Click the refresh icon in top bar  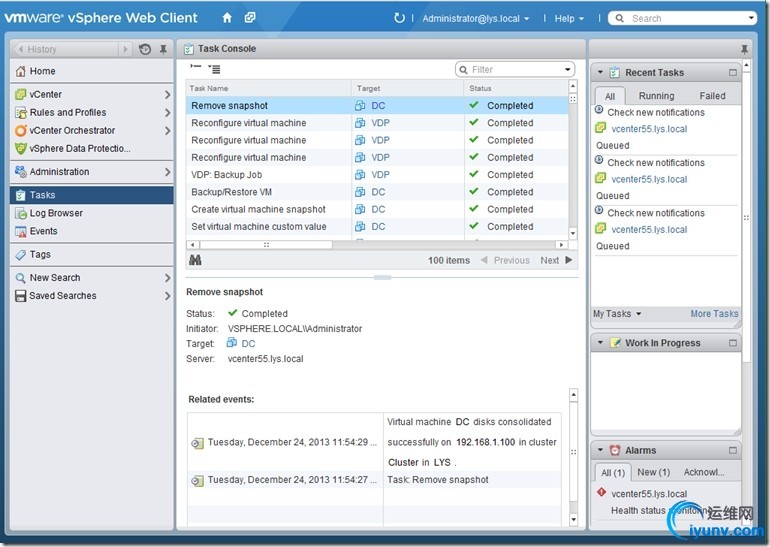(x=399, y=18)
